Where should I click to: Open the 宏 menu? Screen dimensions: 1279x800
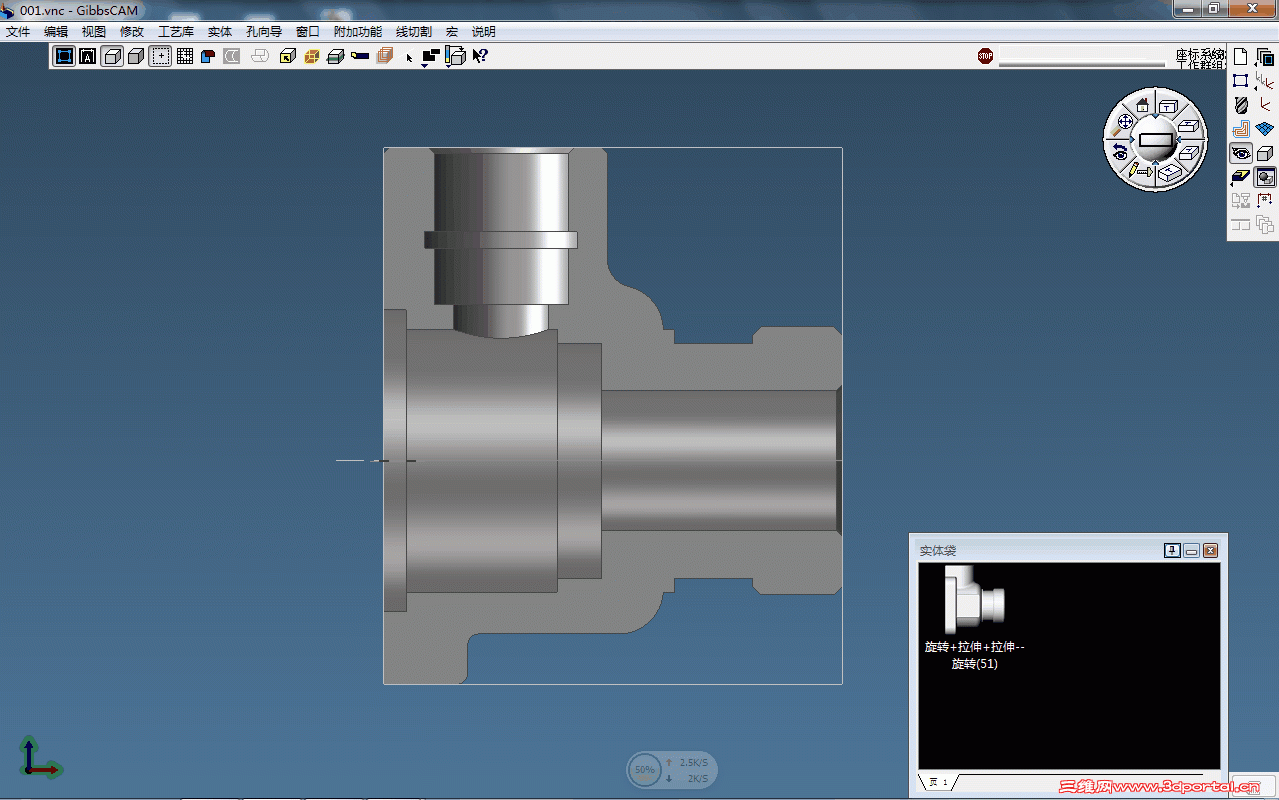tap(452, 32)
